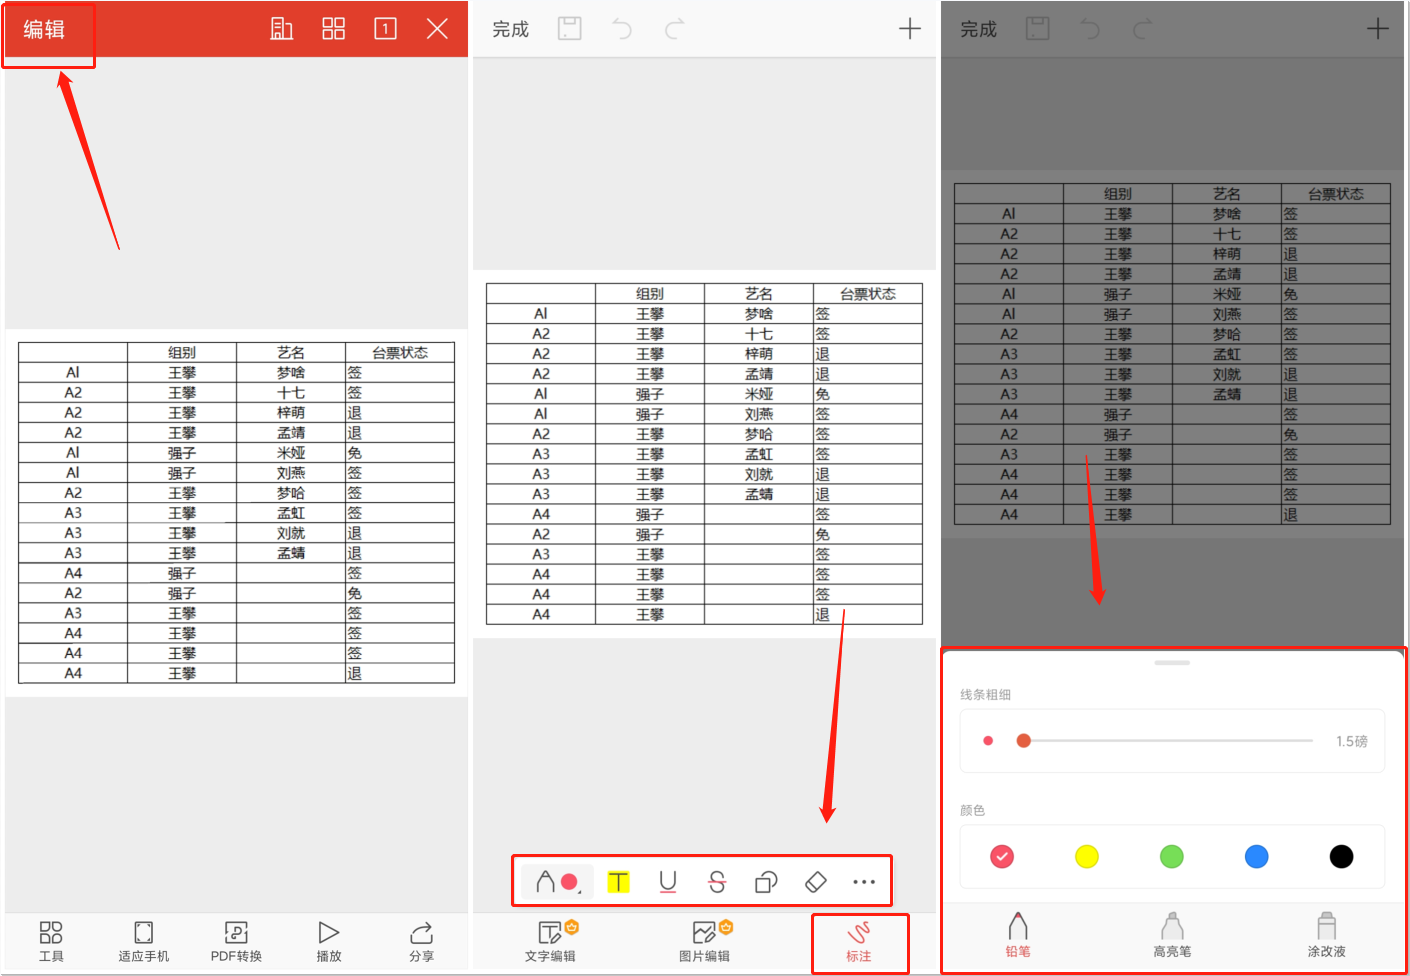
Task: Choose the red color swatch
Action: 1002,856
